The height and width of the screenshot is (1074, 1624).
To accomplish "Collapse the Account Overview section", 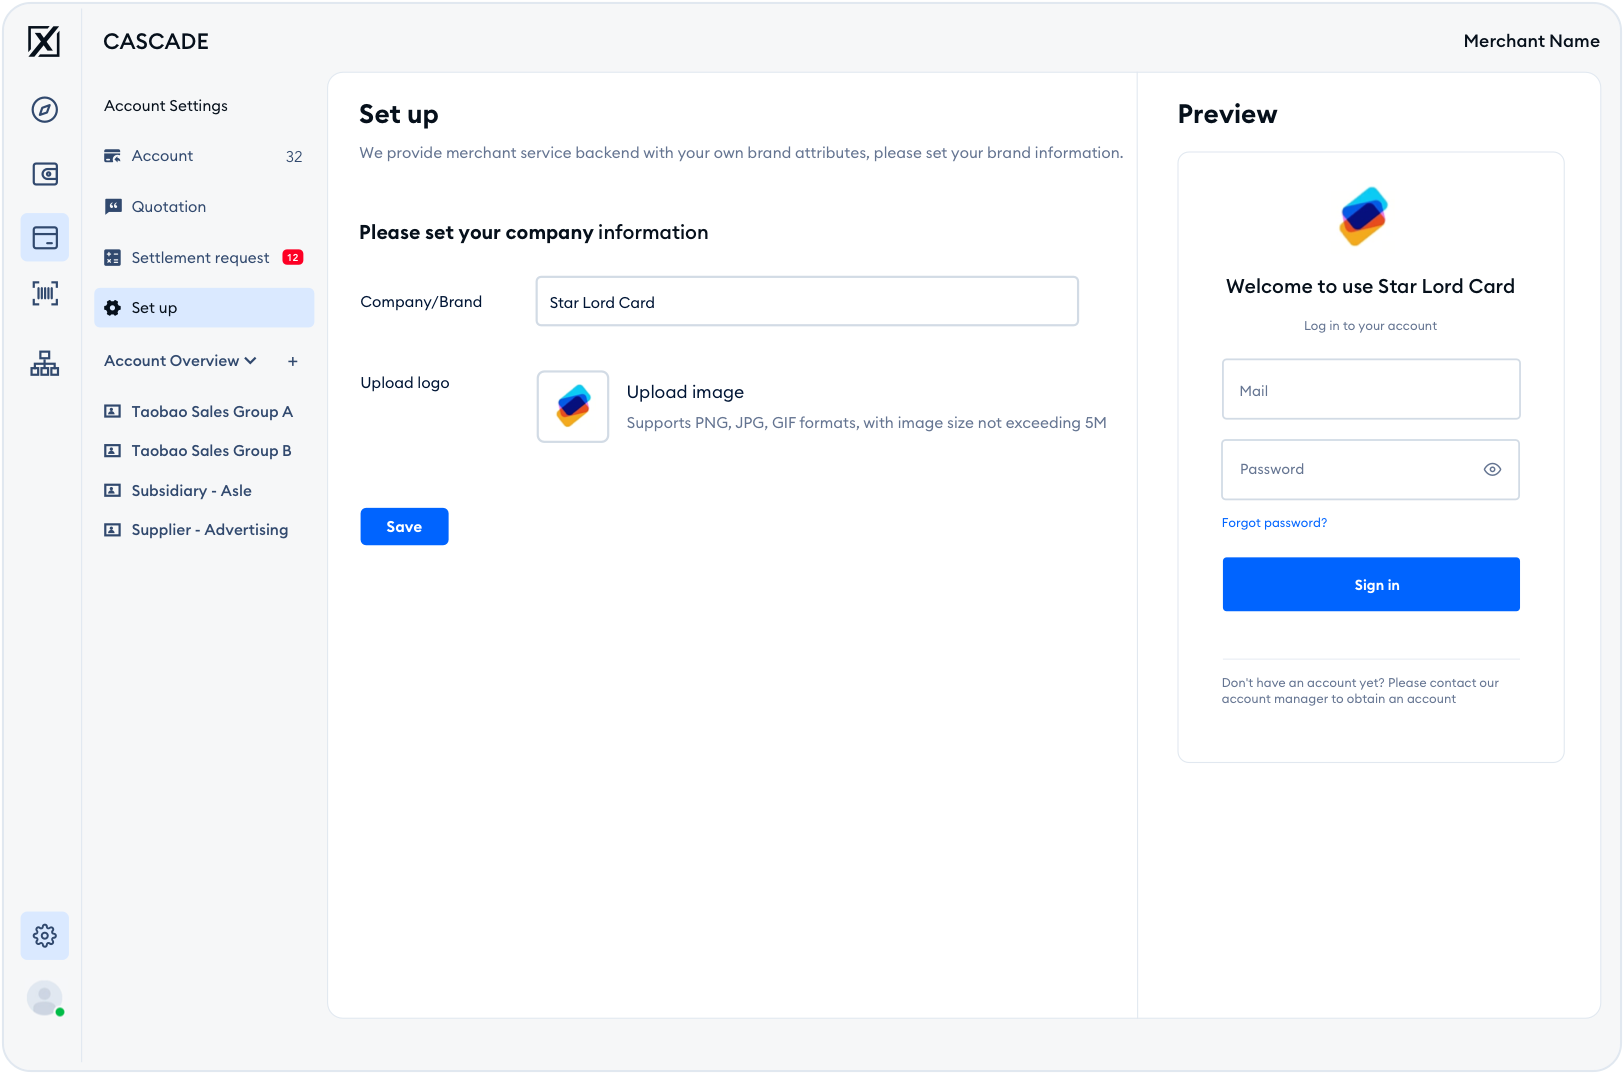I will [250, 361].
